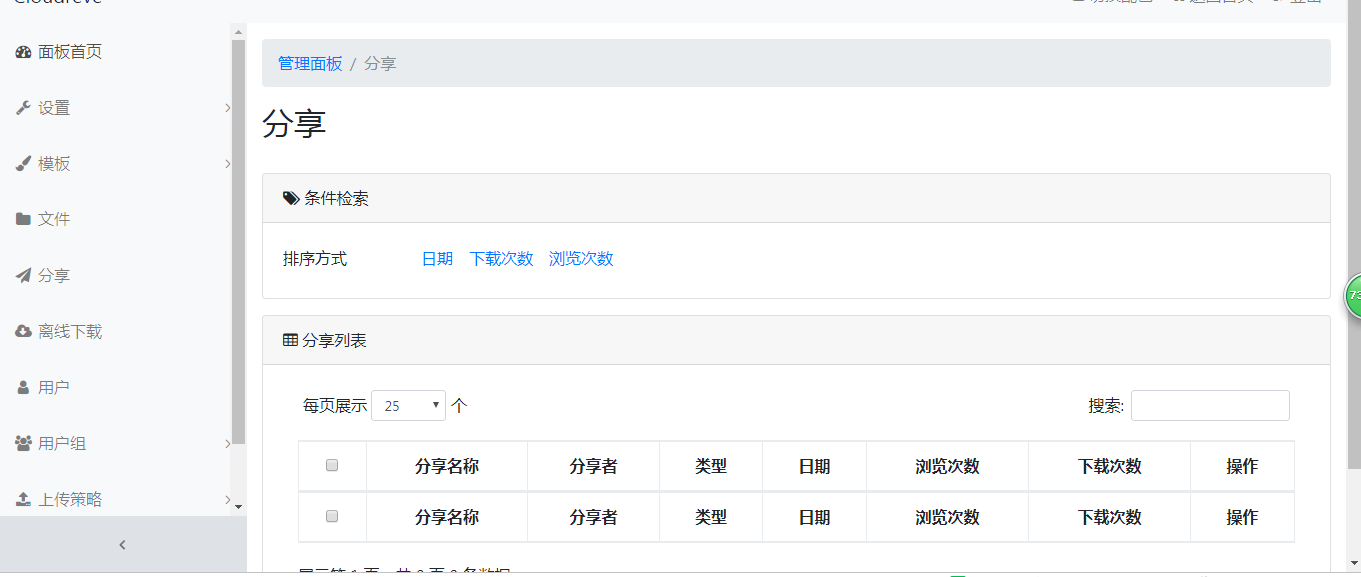Open the per-page count dropdown showing 25

coord(408,405)
